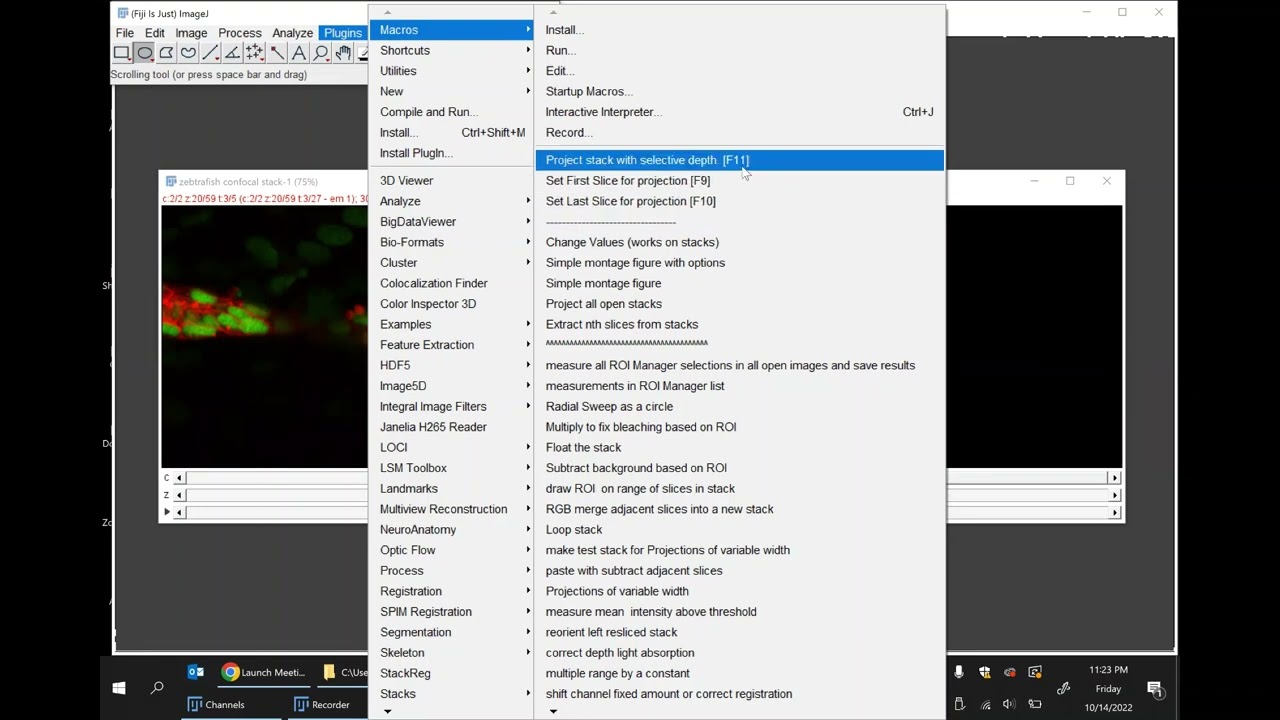Expand the Shortcuts submenu
This screenshot has width=1280, height=720.
(451, 50)
